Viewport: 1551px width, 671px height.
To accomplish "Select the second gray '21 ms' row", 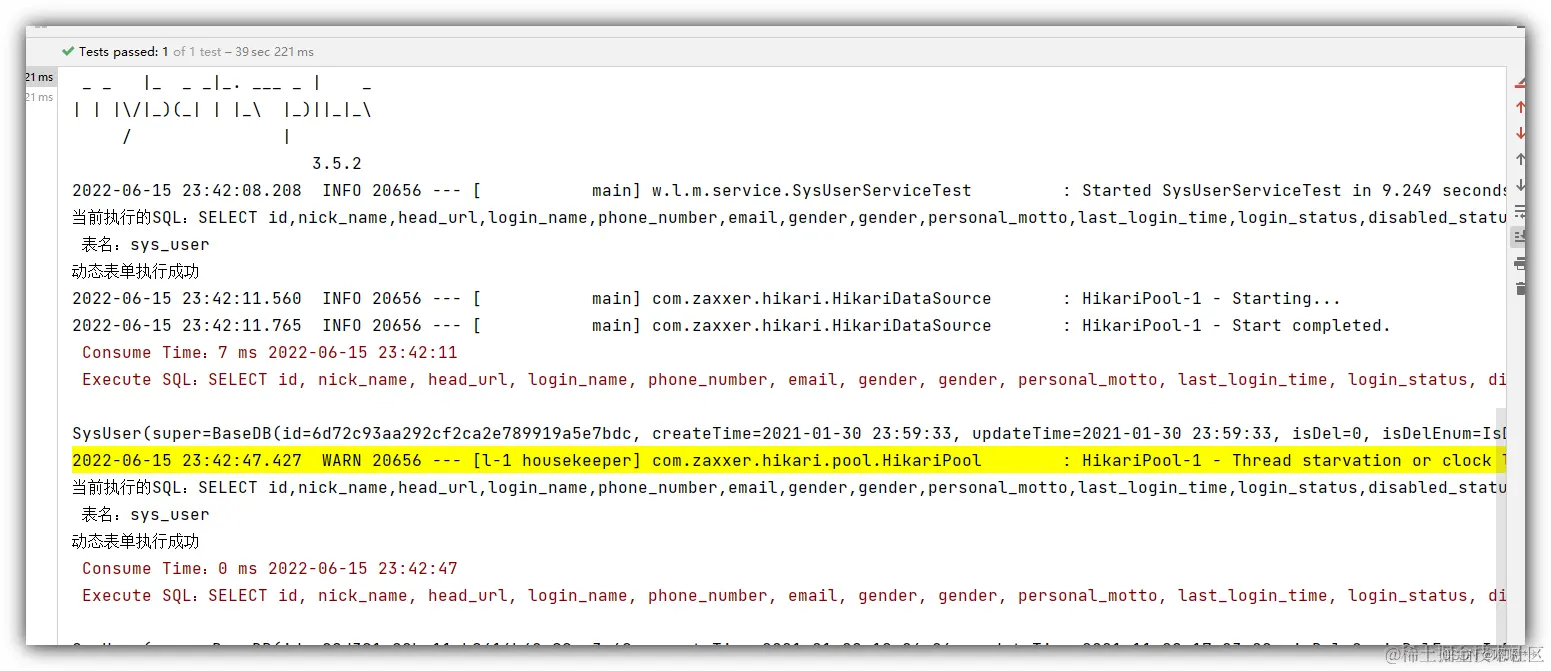I will point(40,97).
